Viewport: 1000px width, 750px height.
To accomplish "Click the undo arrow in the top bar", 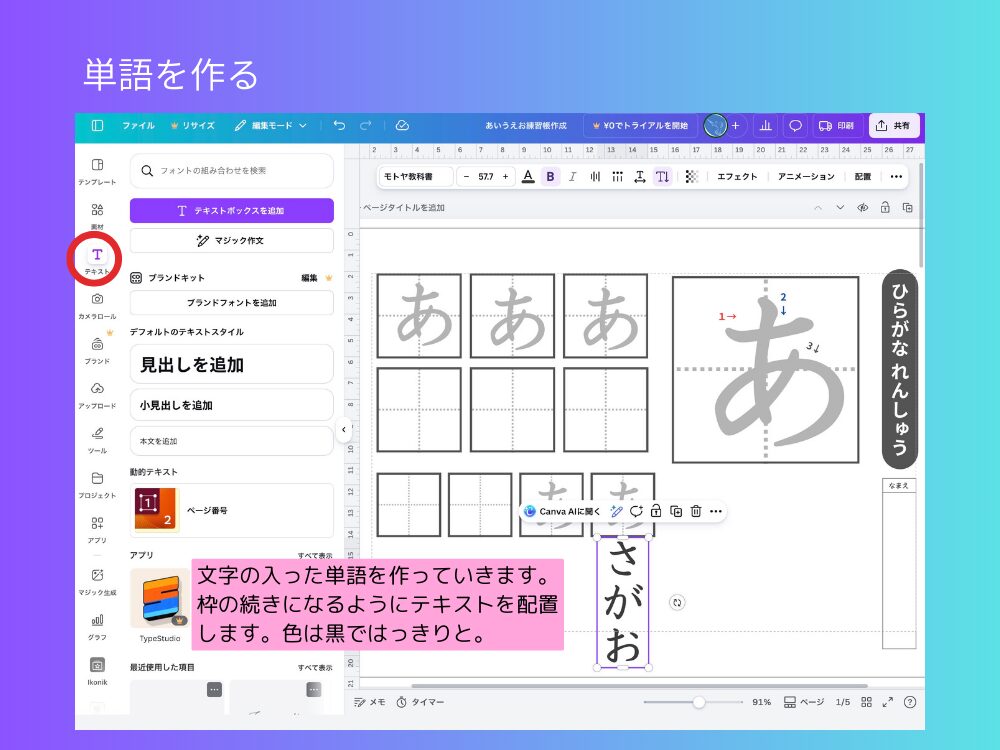I will pos(340,125).
